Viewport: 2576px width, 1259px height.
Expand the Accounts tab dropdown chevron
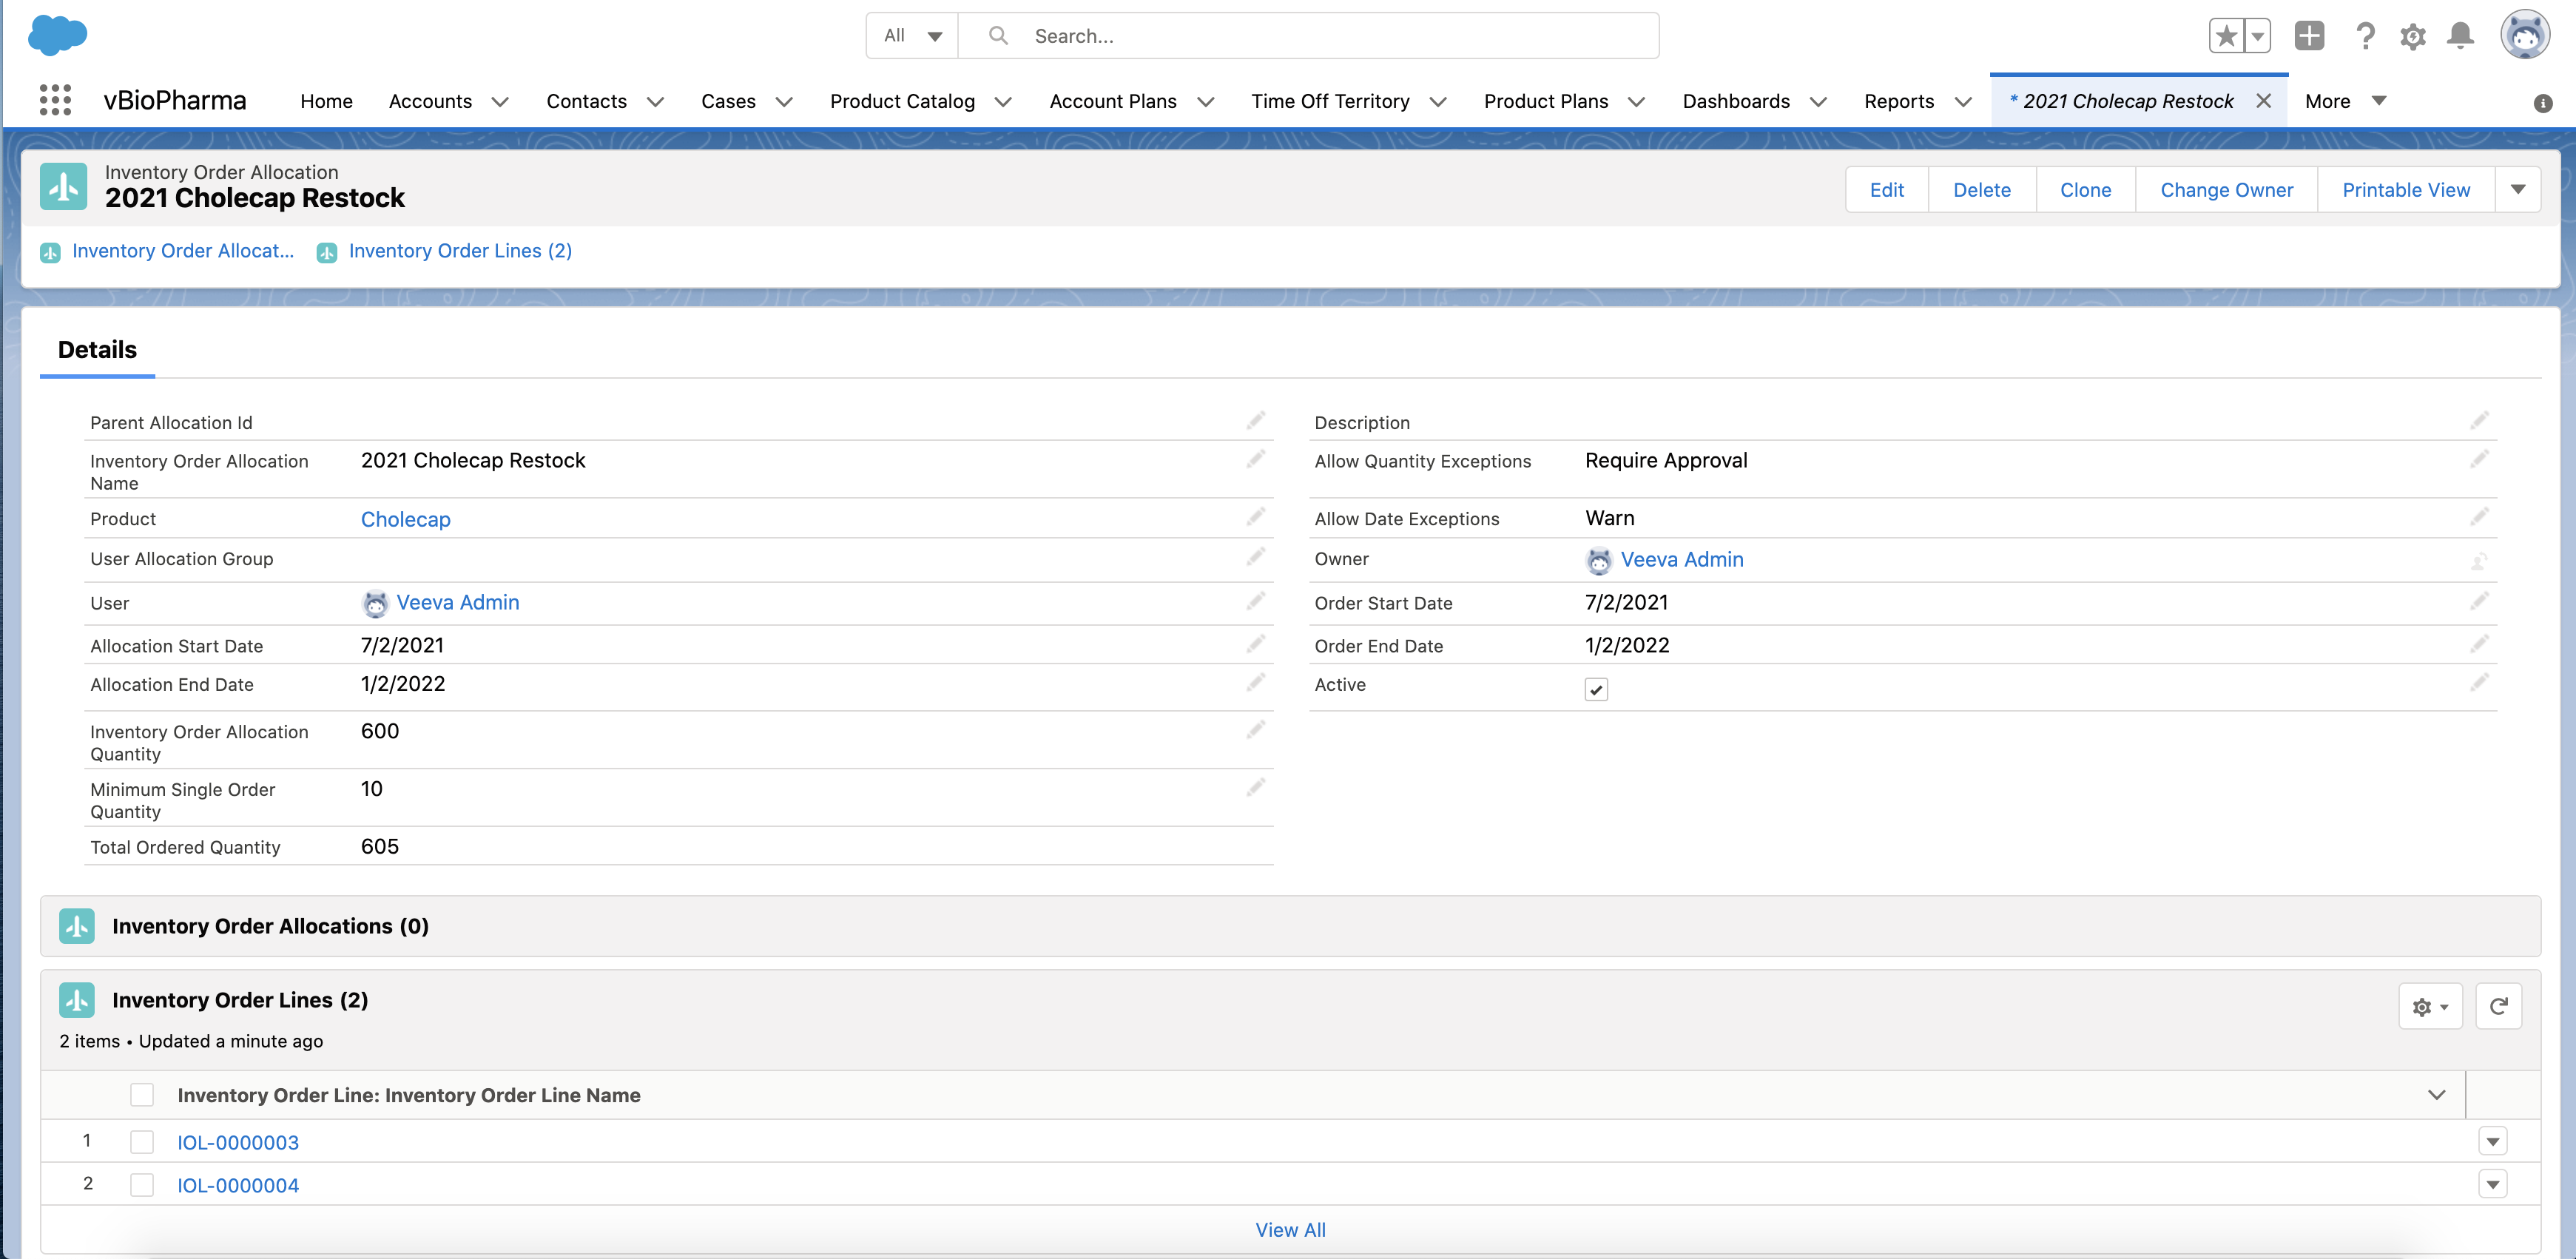[500, 102]
